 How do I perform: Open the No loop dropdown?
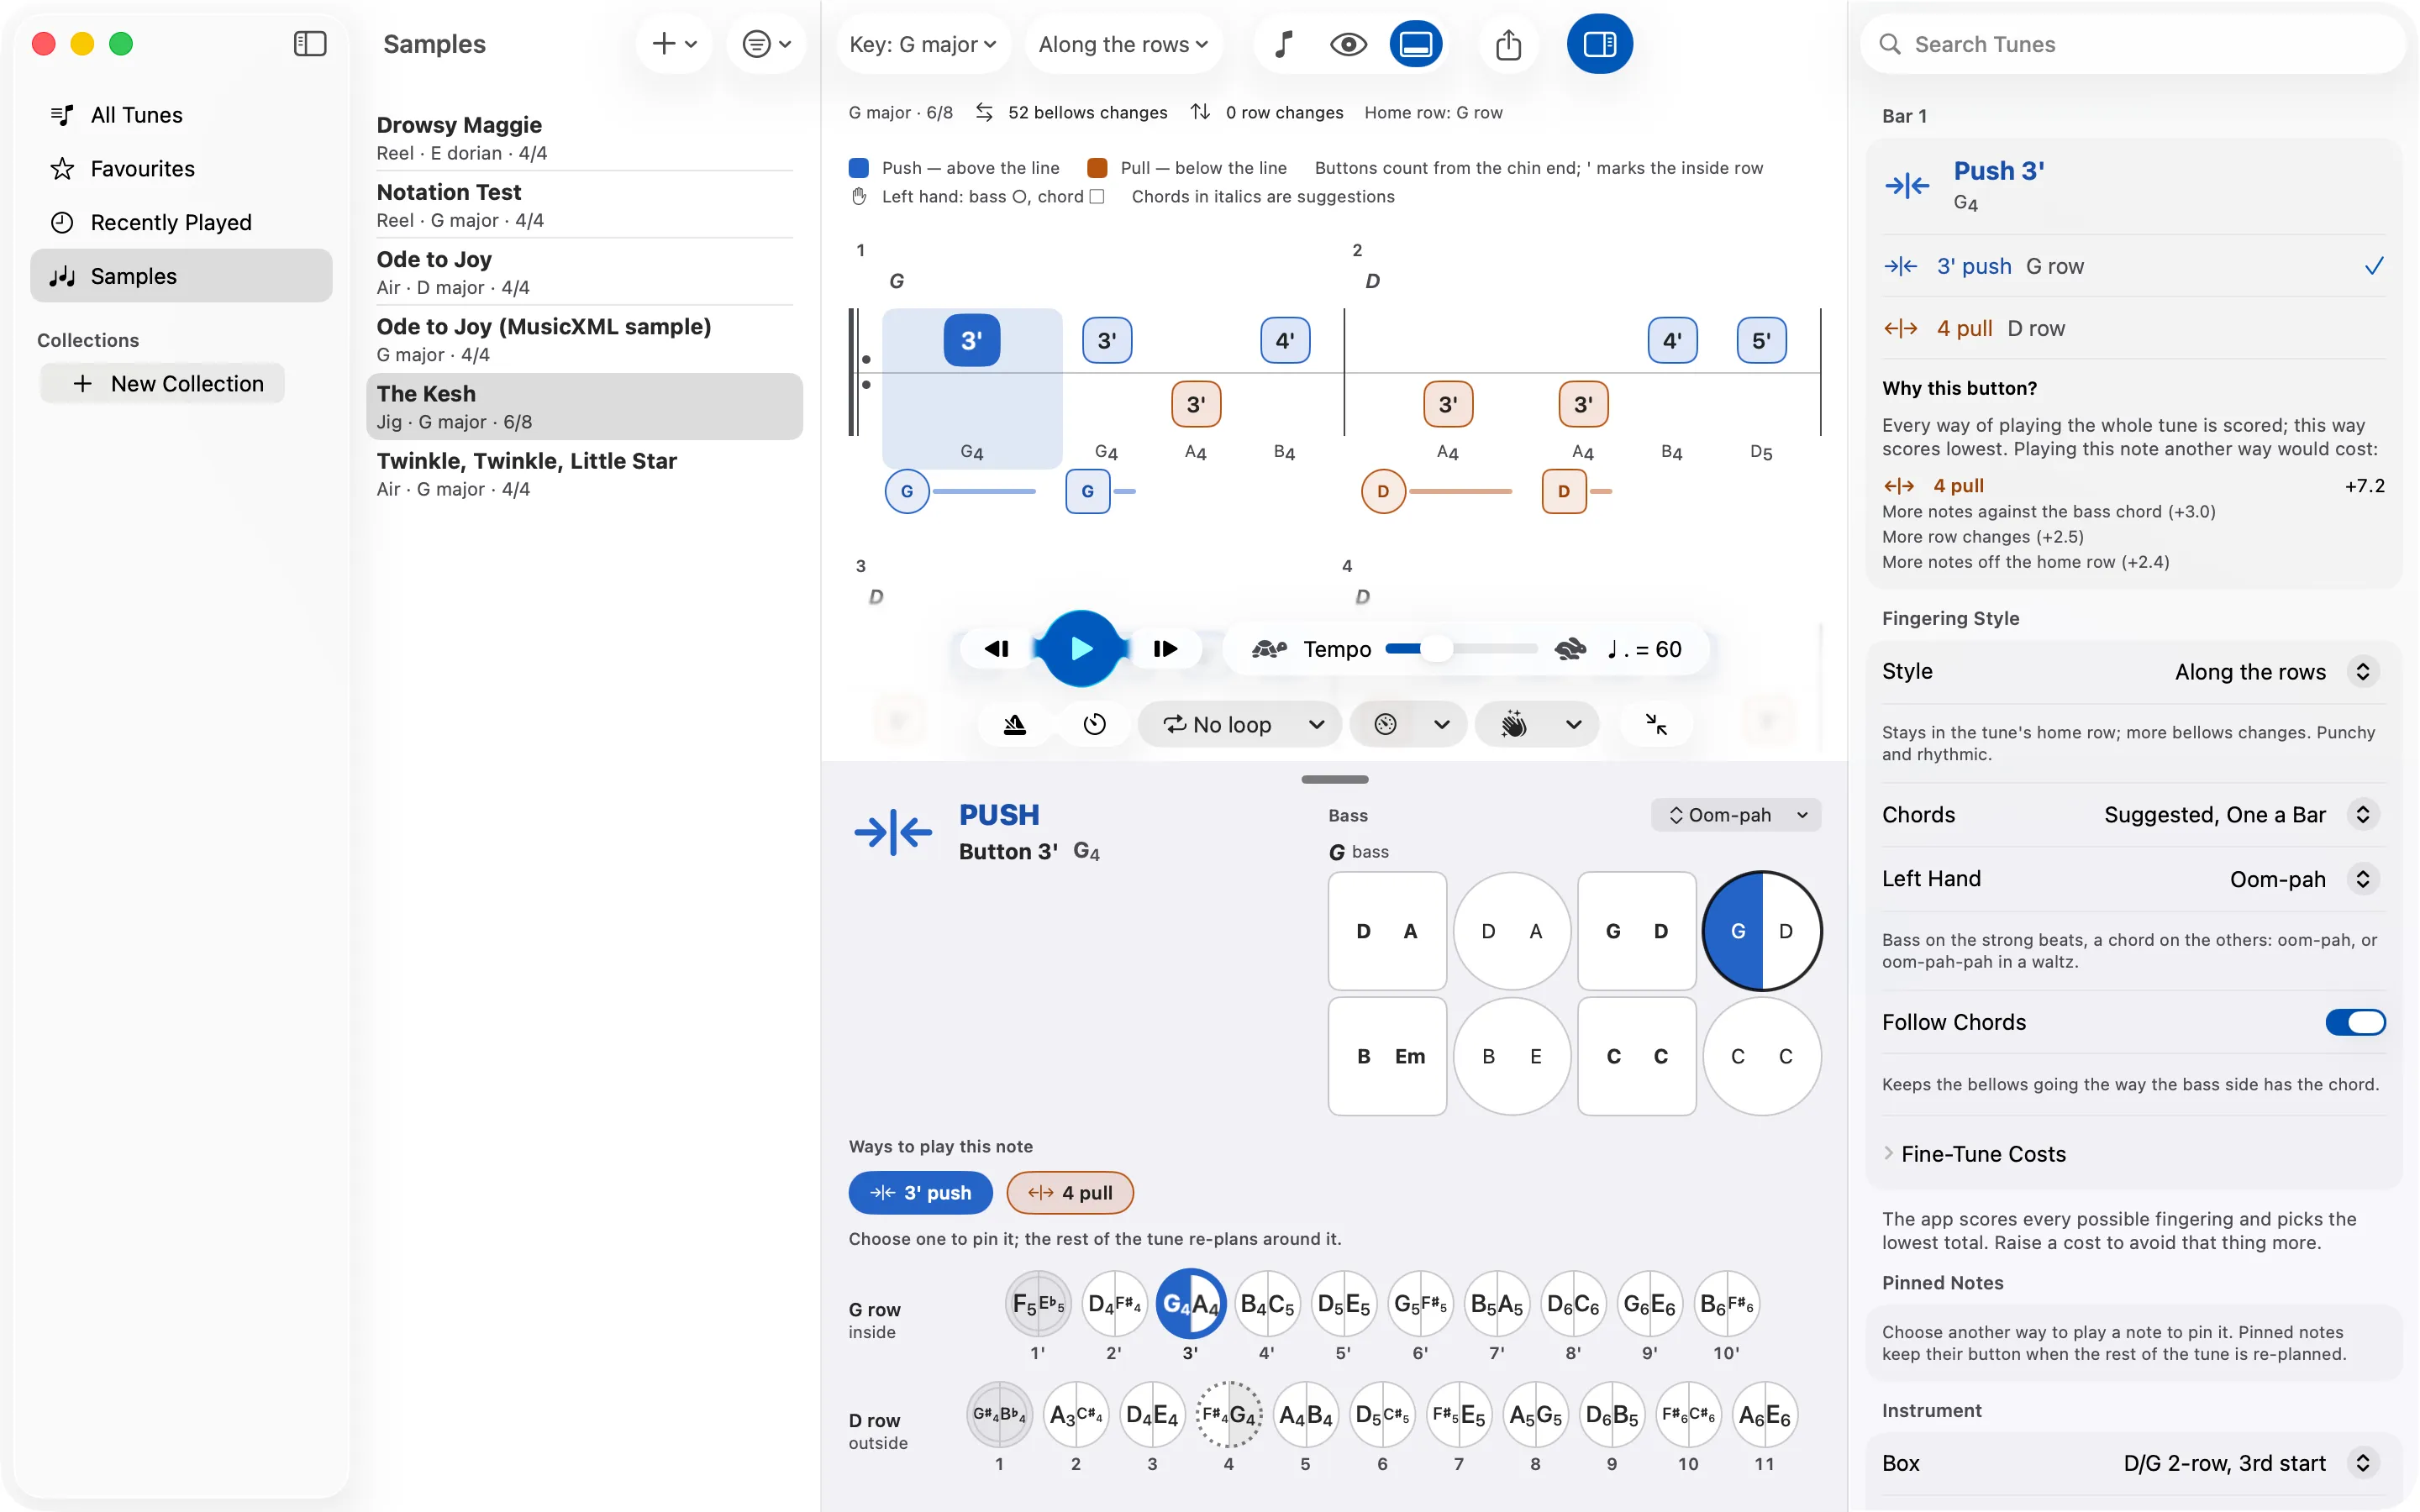pos(1241,724)
